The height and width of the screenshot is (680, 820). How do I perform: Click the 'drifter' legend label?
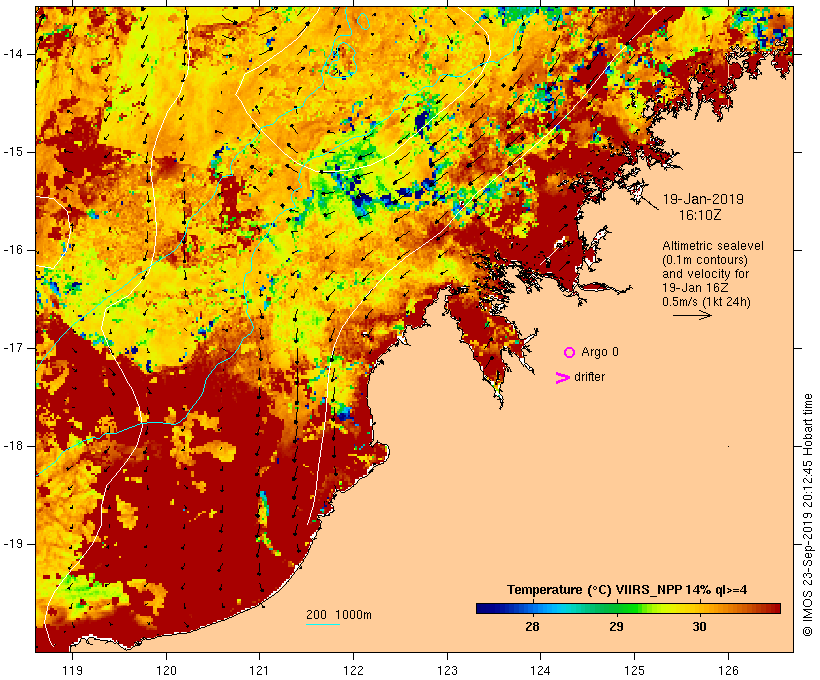click(589, 377)
